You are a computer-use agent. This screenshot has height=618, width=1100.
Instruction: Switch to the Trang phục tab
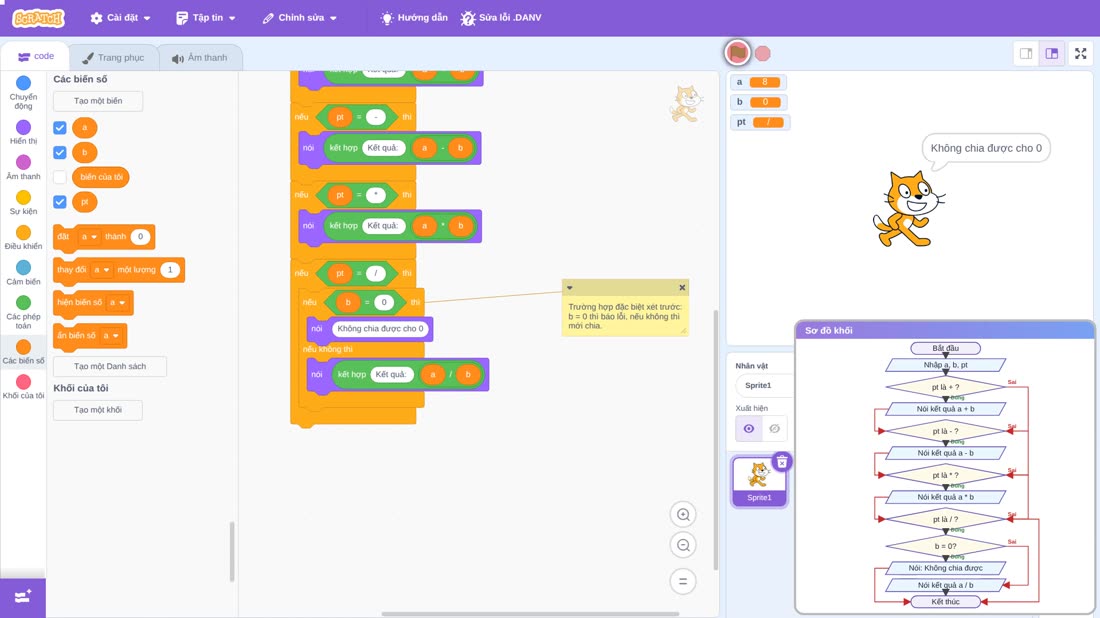click(113, 58)
